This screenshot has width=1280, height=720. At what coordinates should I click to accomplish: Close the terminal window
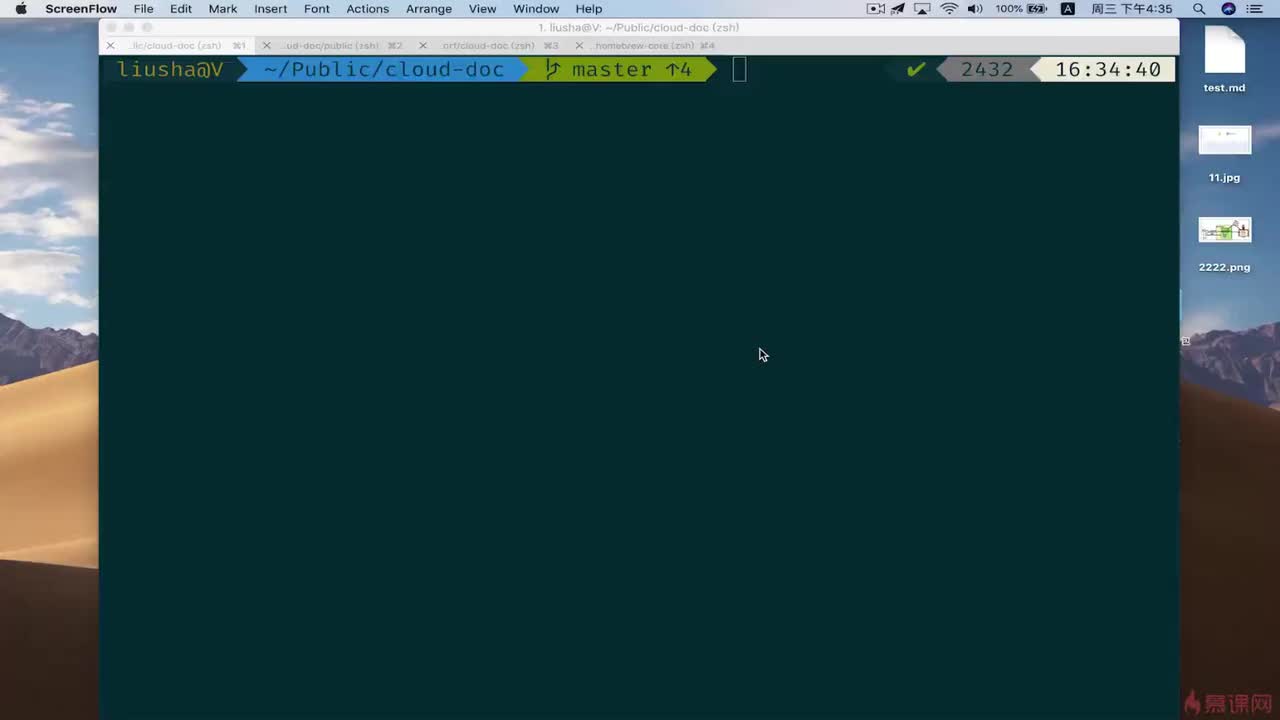[111, 27]
